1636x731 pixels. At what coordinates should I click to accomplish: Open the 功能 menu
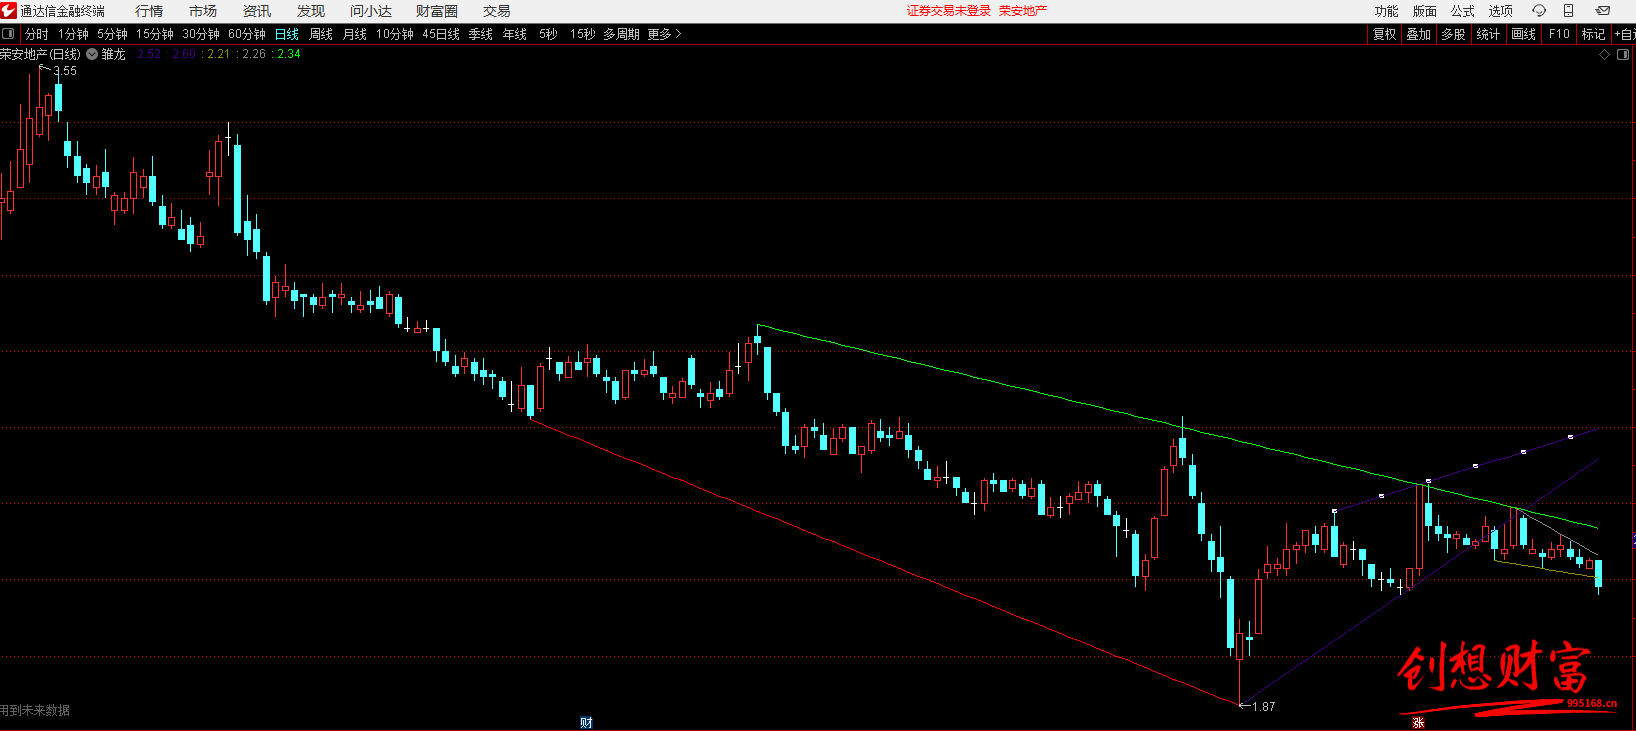pos(1386,11)
